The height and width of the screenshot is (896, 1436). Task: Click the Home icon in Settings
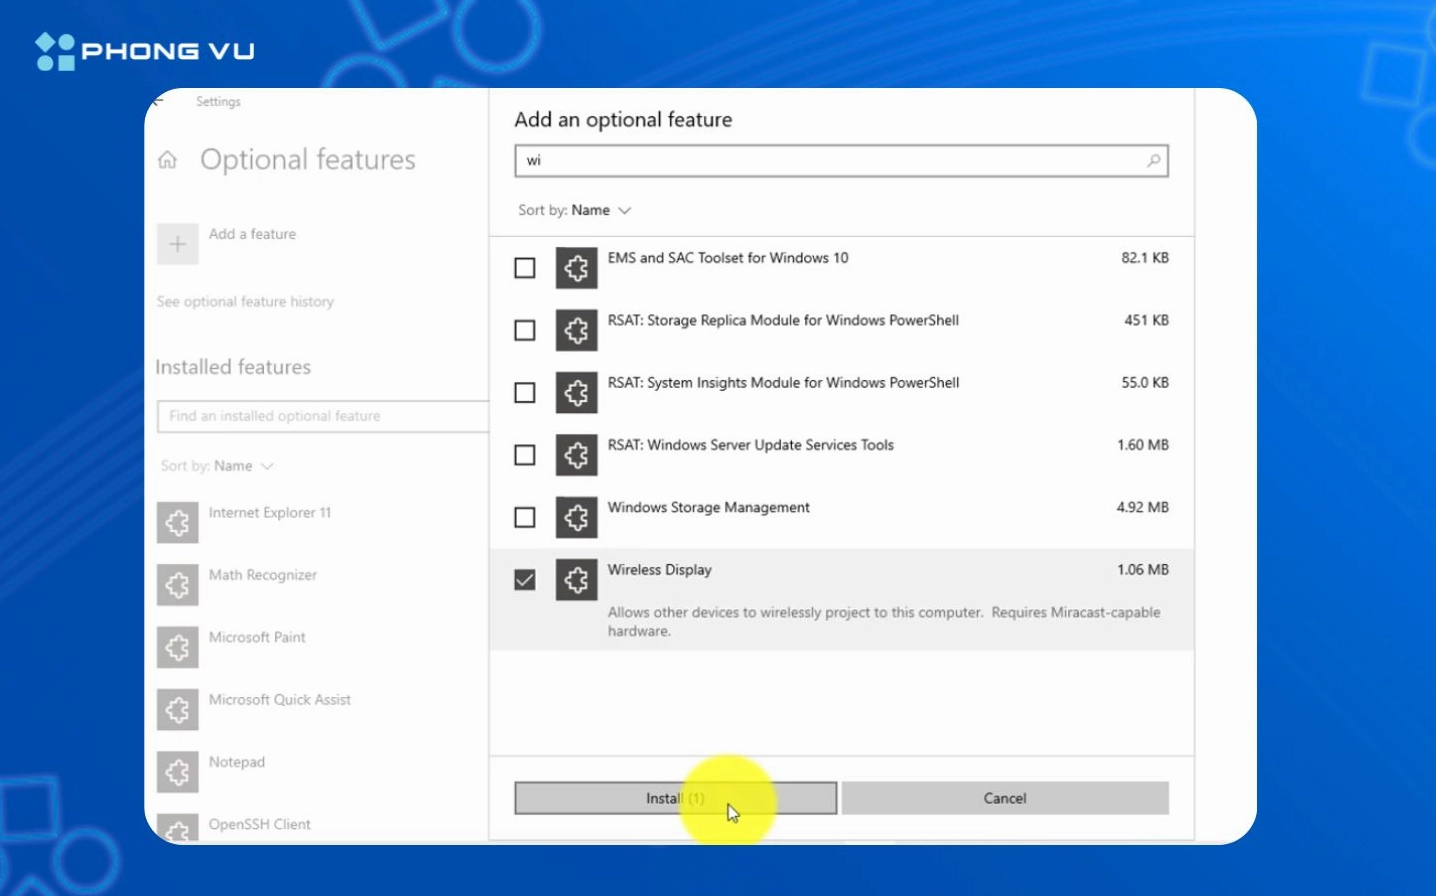[x=168, y=160]
